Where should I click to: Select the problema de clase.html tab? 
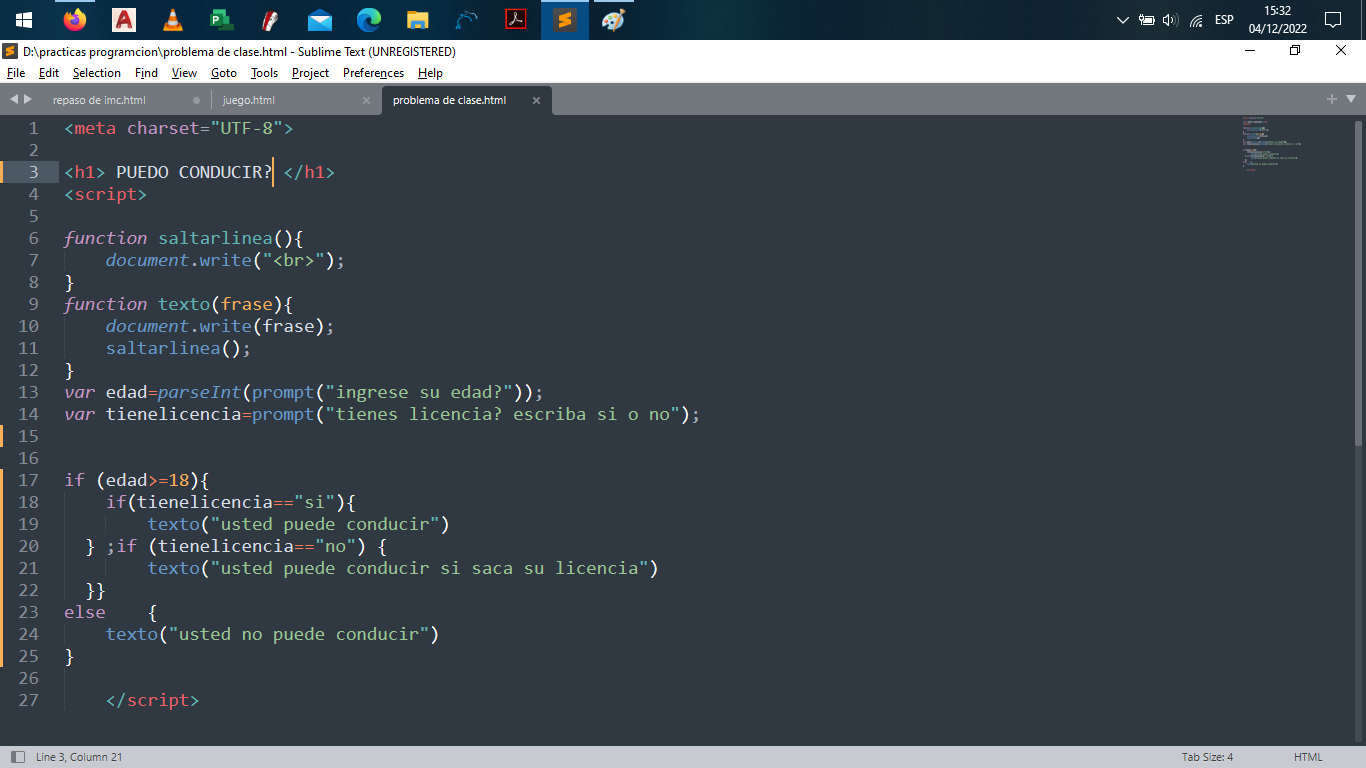pos(449,100)
